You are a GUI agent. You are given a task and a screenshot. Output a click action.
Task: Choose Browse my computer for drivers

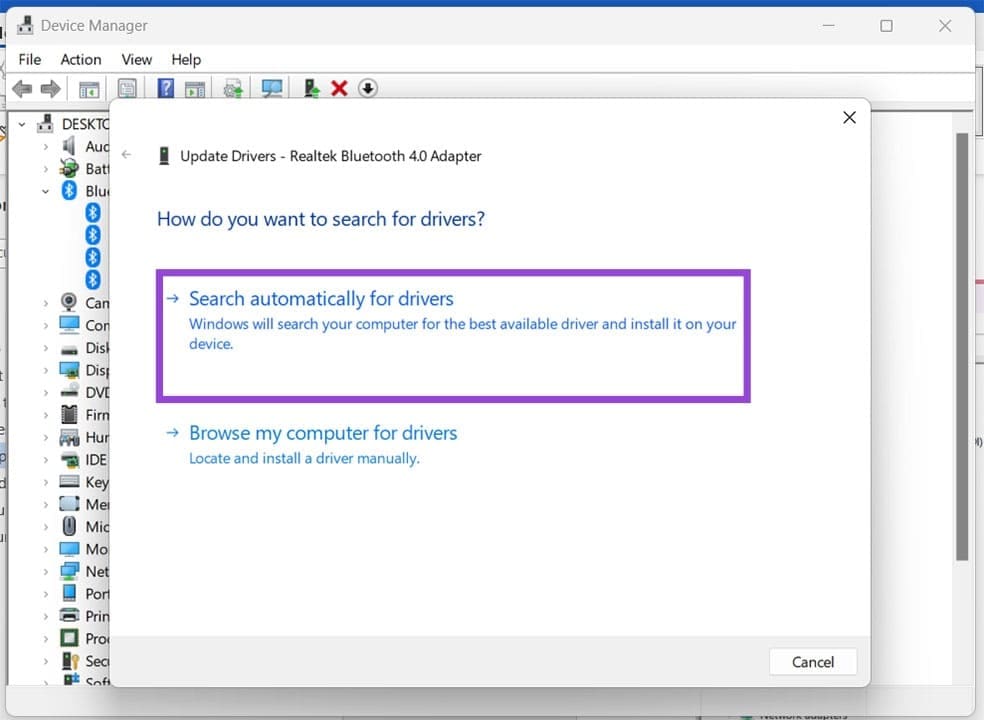(323, 432)
